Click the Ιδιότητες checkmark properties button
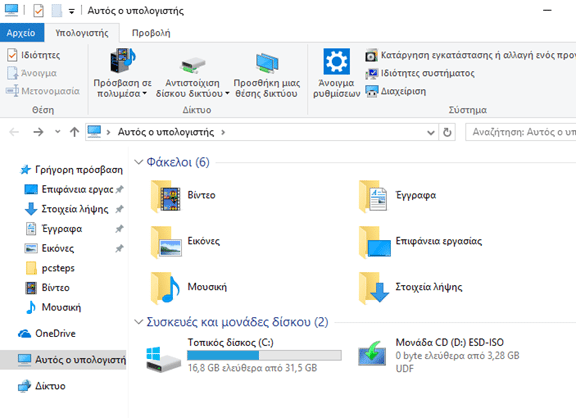This screenshot has width=576, height=418. point(33,55)
